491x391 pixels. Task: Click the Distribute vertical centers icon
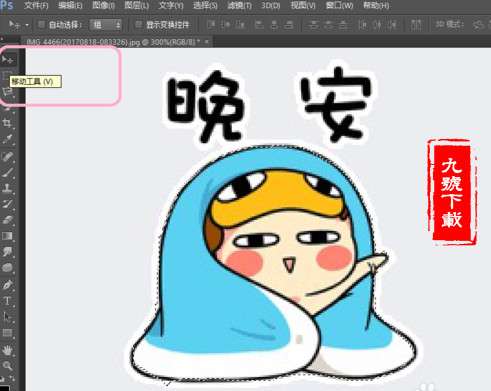[328, 25]
